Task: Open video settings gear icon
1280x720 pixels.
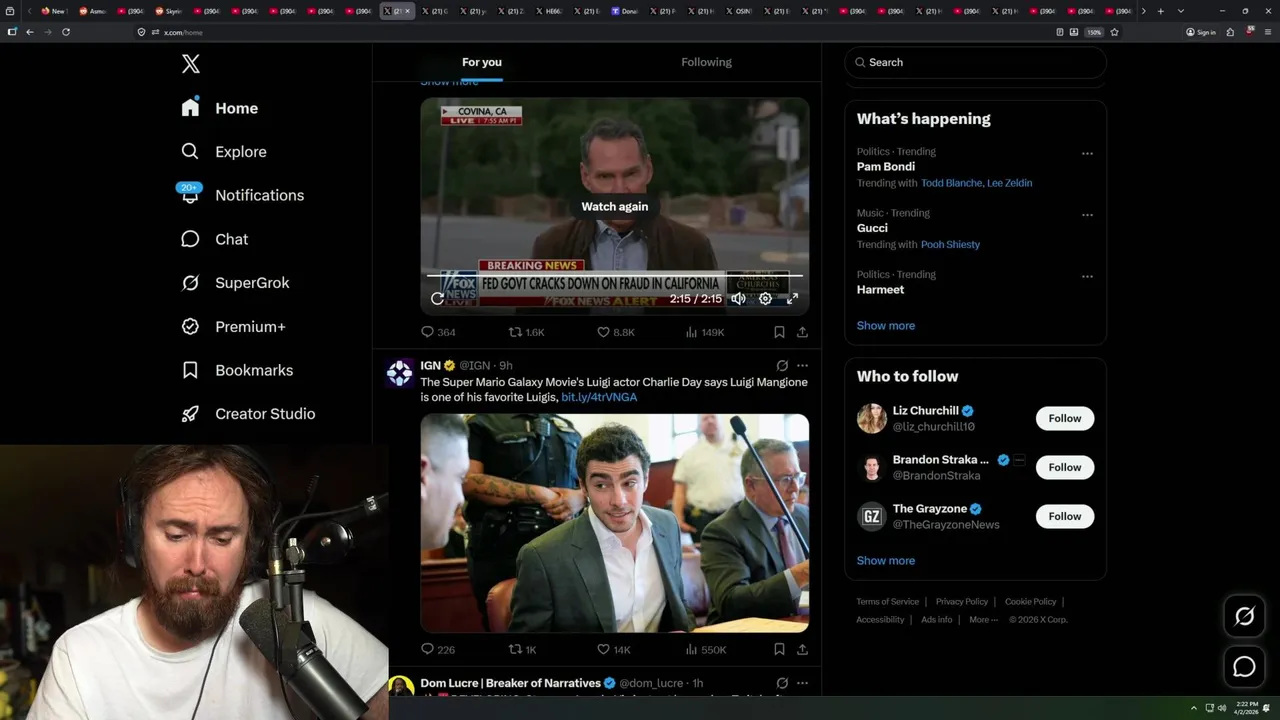Action: pos(765,298)
